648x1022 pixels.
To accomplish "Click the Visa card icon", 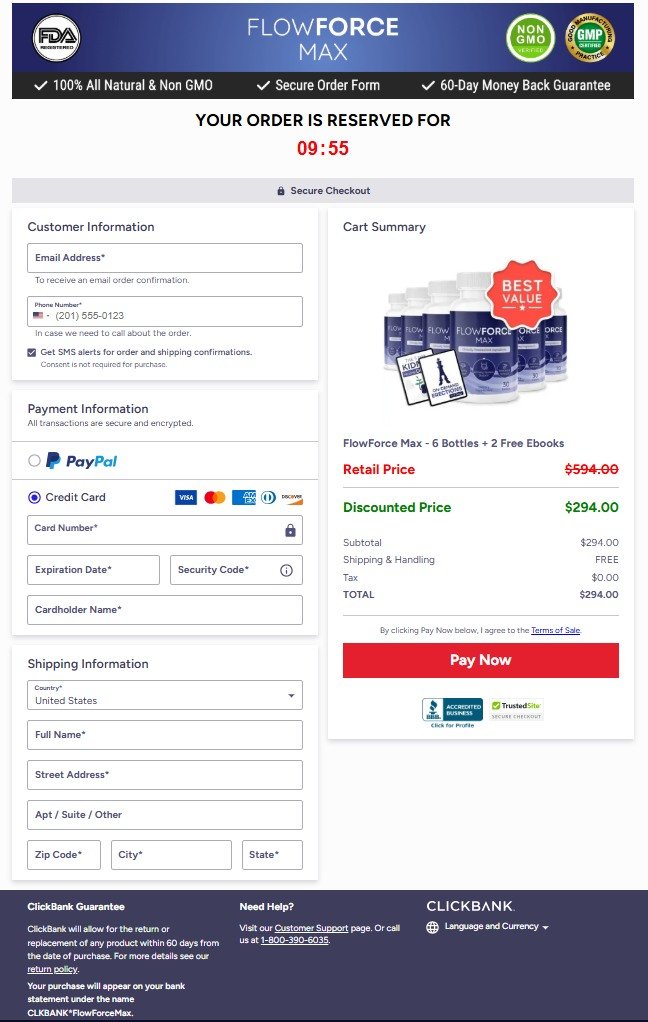I will [x=184, y=497].
